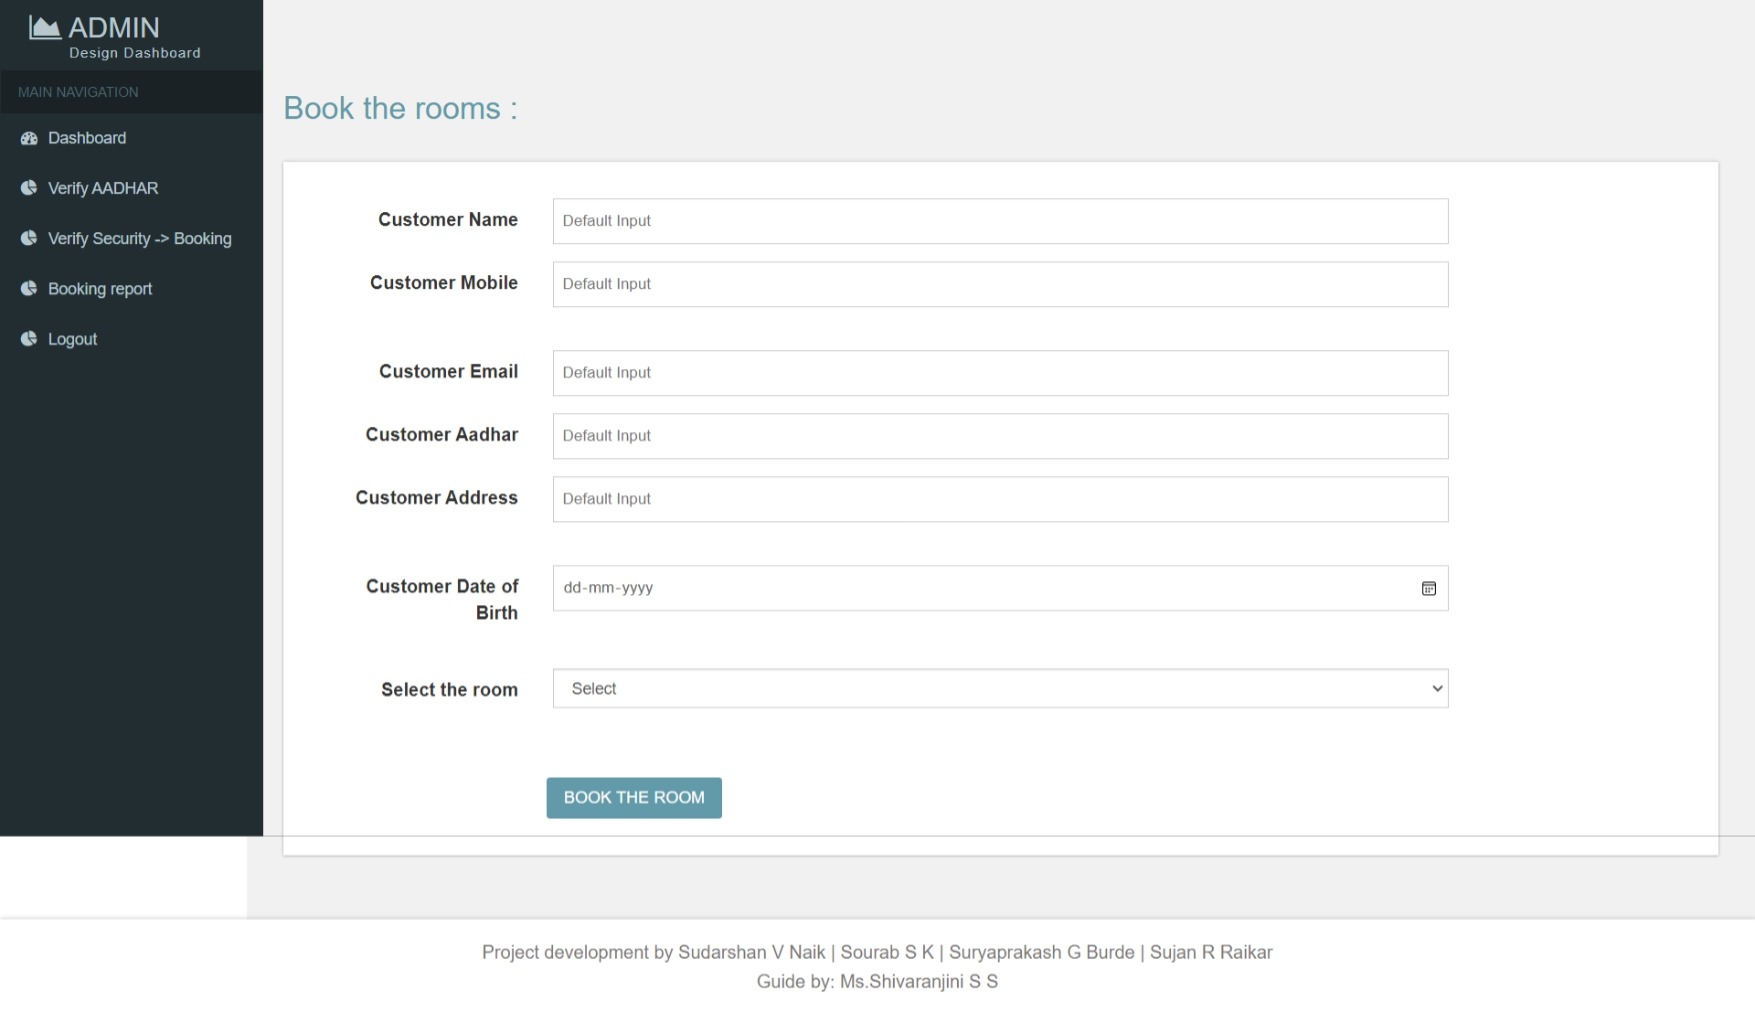Click the pie icon beside Logout

tap(29, 339)
